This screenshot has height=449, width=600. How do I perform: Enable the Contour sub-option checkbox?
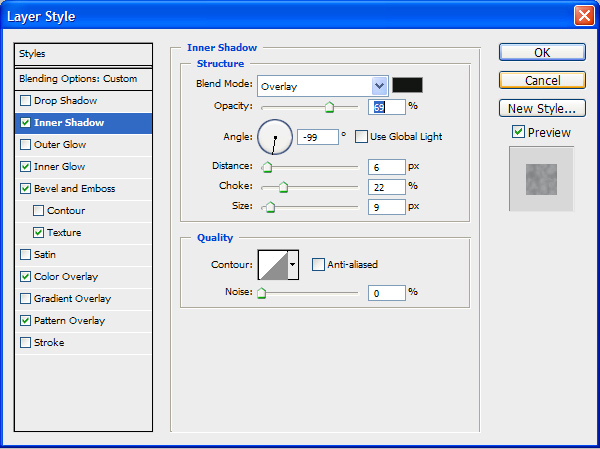38,211
